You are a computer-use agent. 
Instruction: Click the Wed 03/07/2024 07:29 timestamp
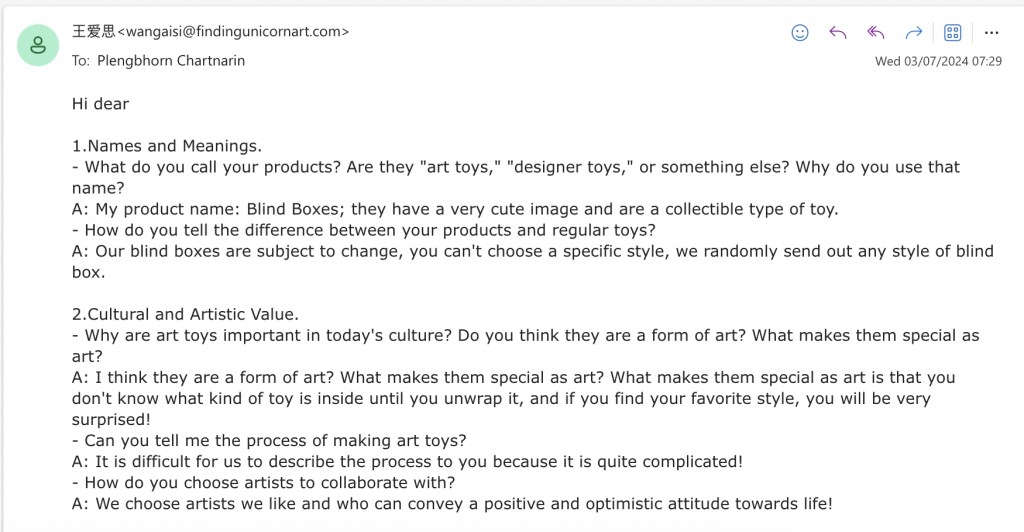tap(938, 61)
